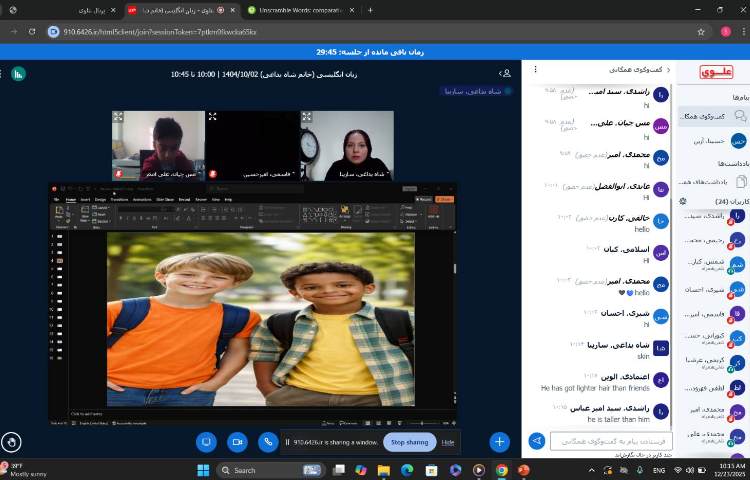Toggle the phone audio button
This screenshot has height=480, width=750.
(x=268, y=441)
